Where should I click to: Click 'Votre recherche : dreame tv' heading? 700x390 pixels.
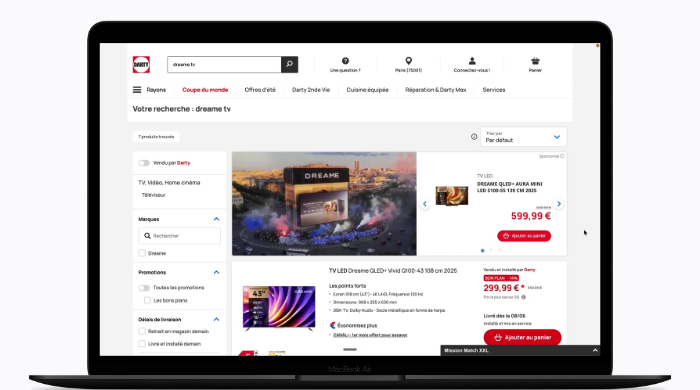182,109
